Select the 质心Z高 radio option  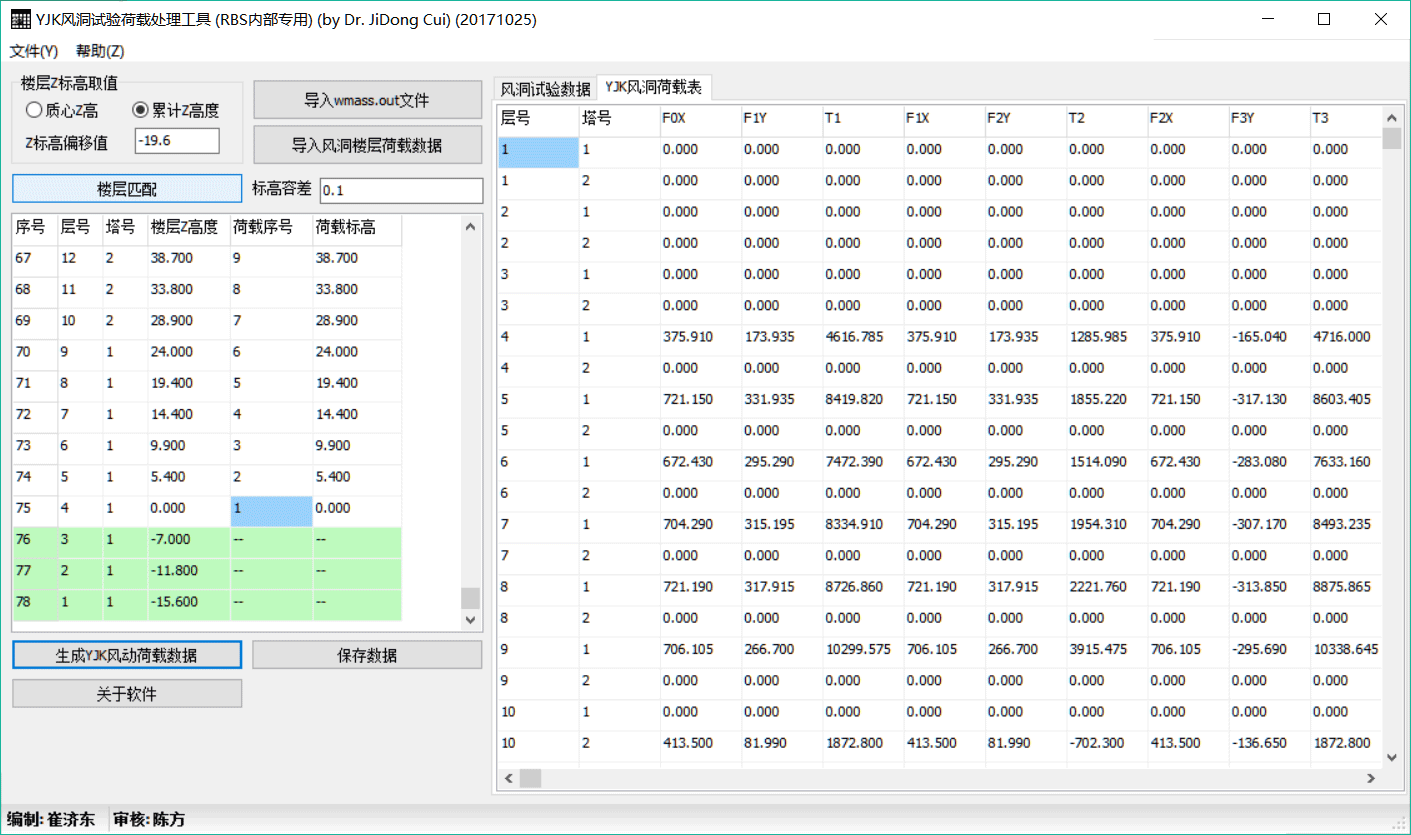(62, 111)
